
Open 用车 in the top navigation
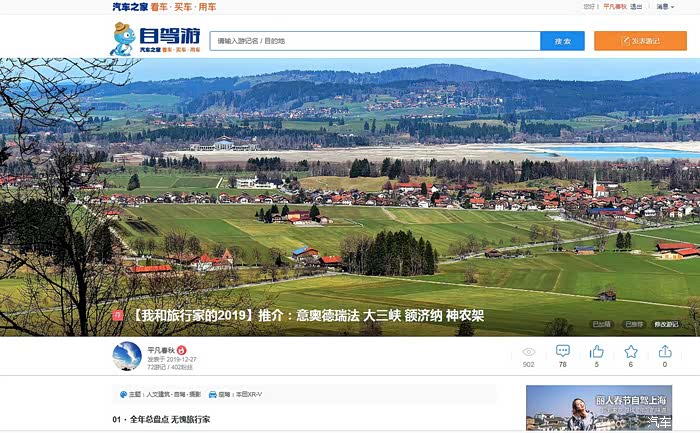pyautogui.click(x=207, y=7)
